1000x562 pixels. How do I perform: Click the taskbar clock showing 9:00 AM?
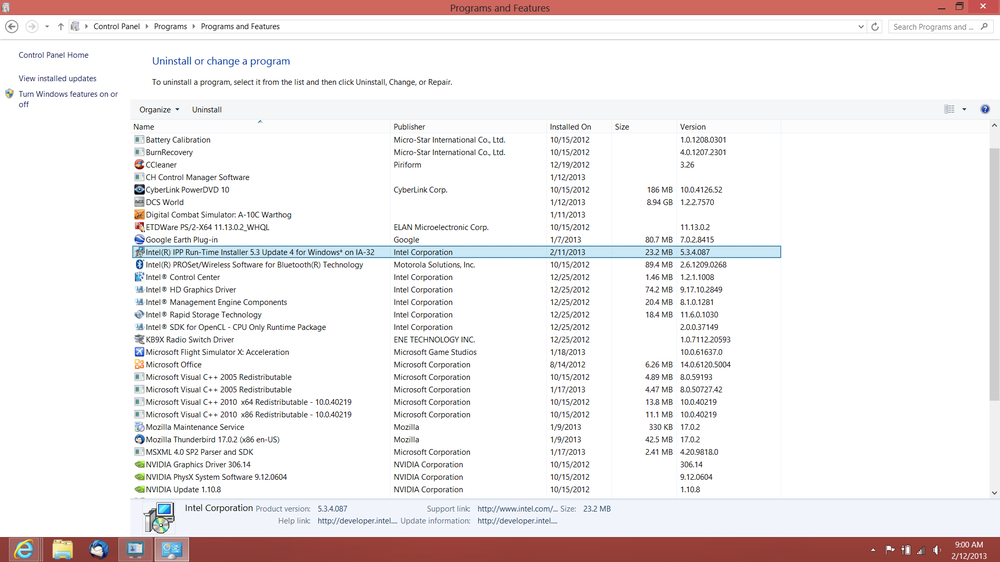pos(969,550)
